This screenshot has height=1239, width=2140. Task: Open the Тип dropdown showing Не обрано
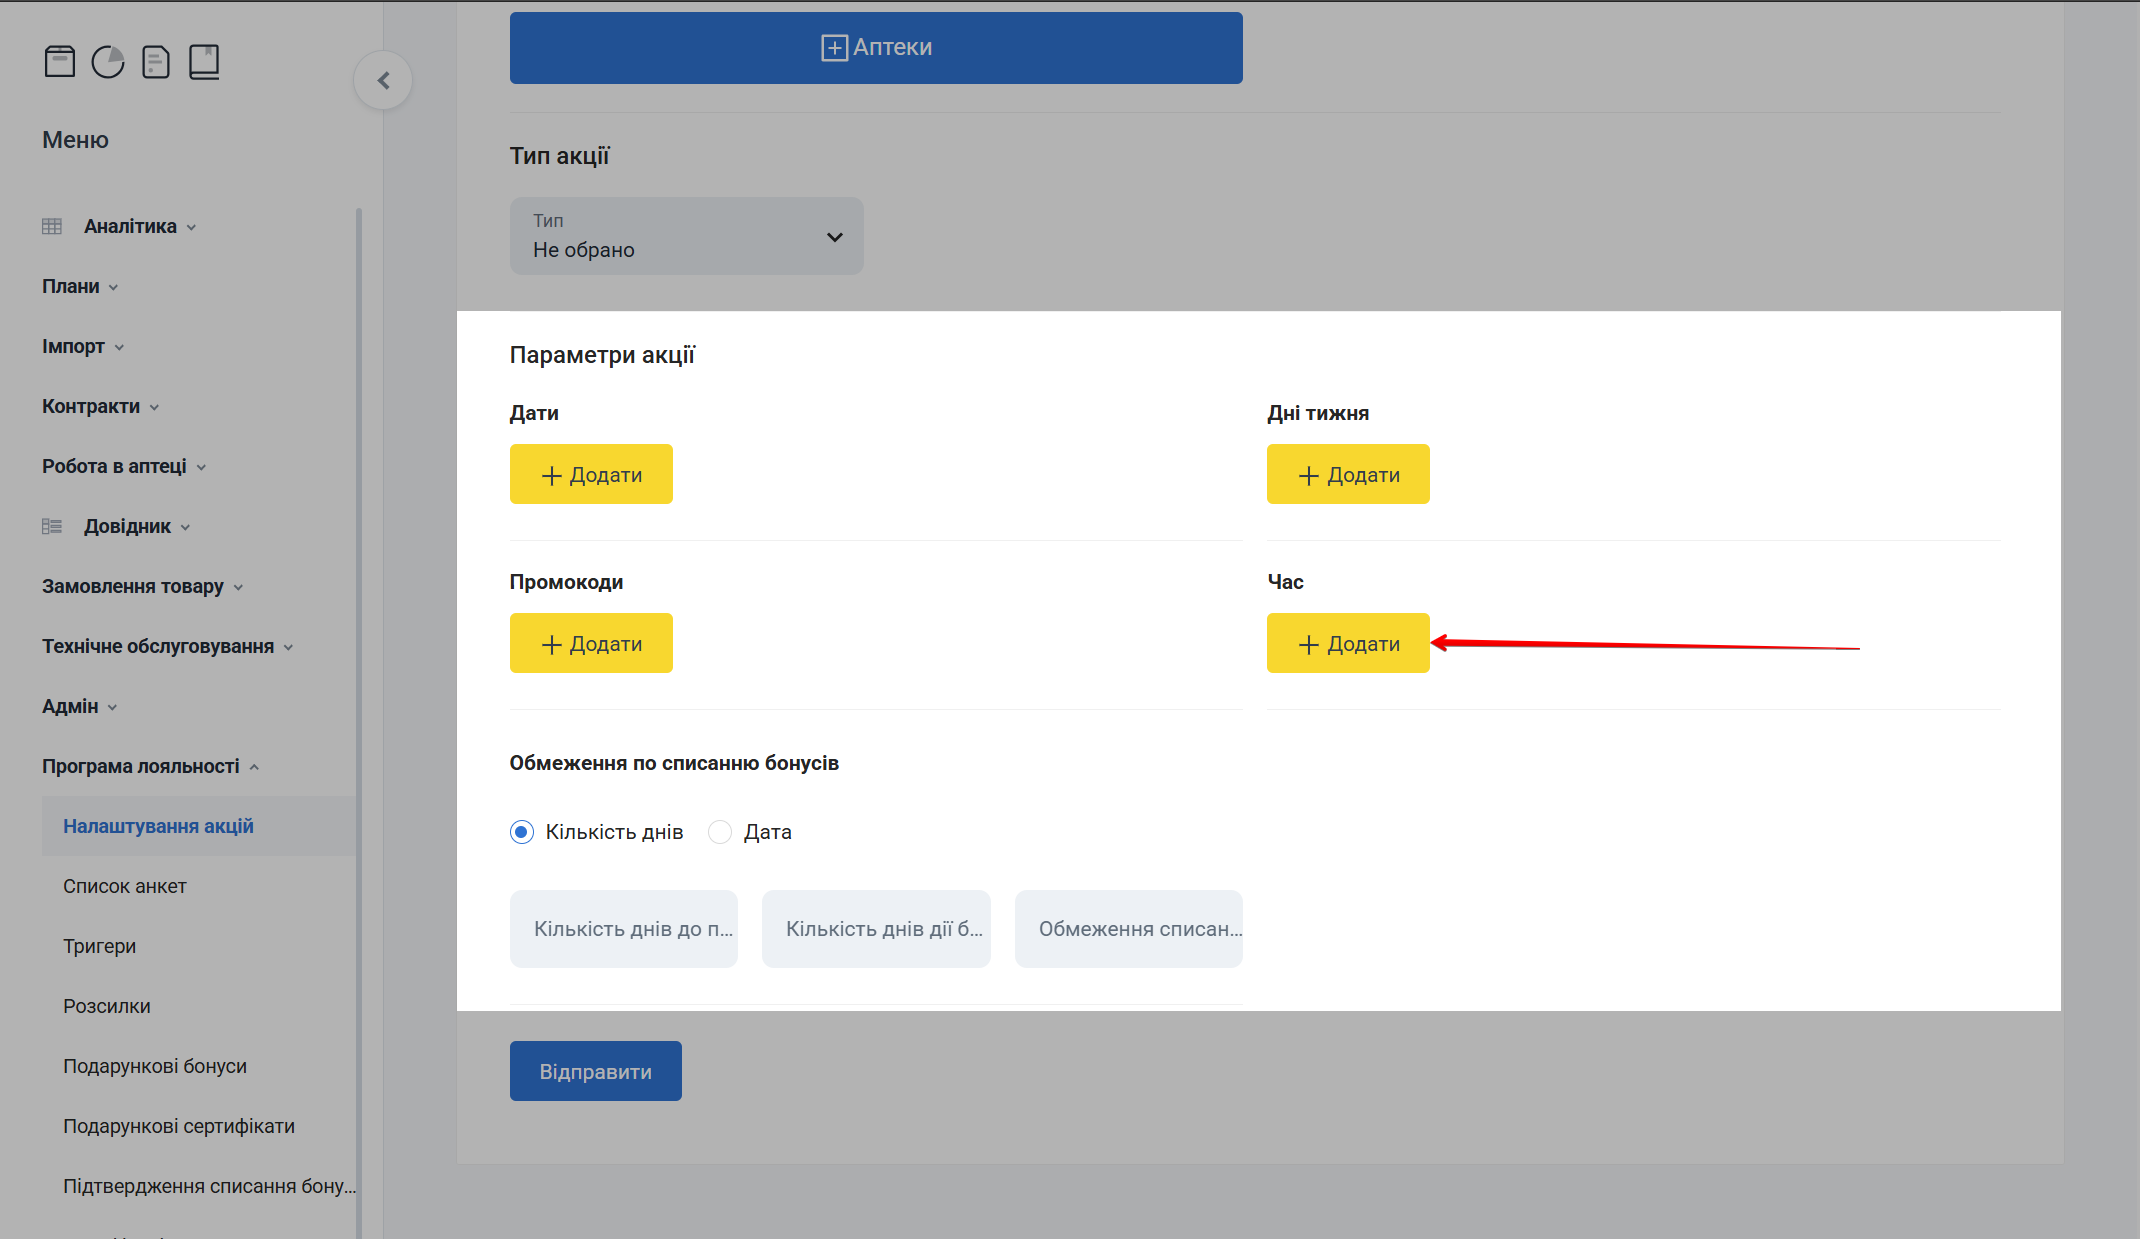click(x=686, y=236)
